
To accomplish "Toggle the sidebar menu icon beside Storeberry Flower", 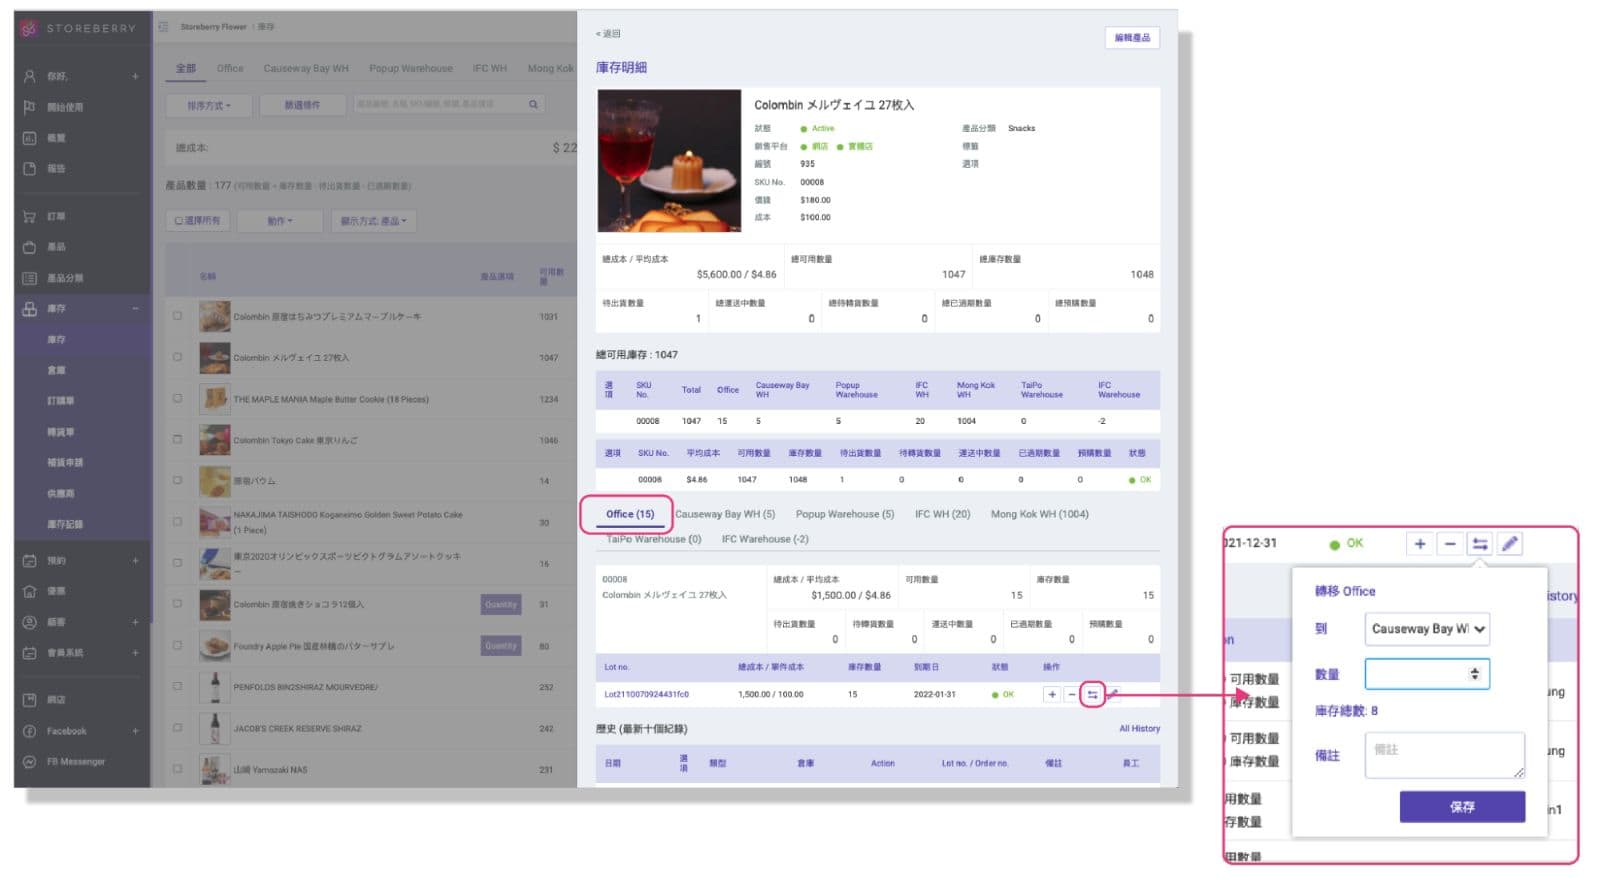I will click(163, 27).
